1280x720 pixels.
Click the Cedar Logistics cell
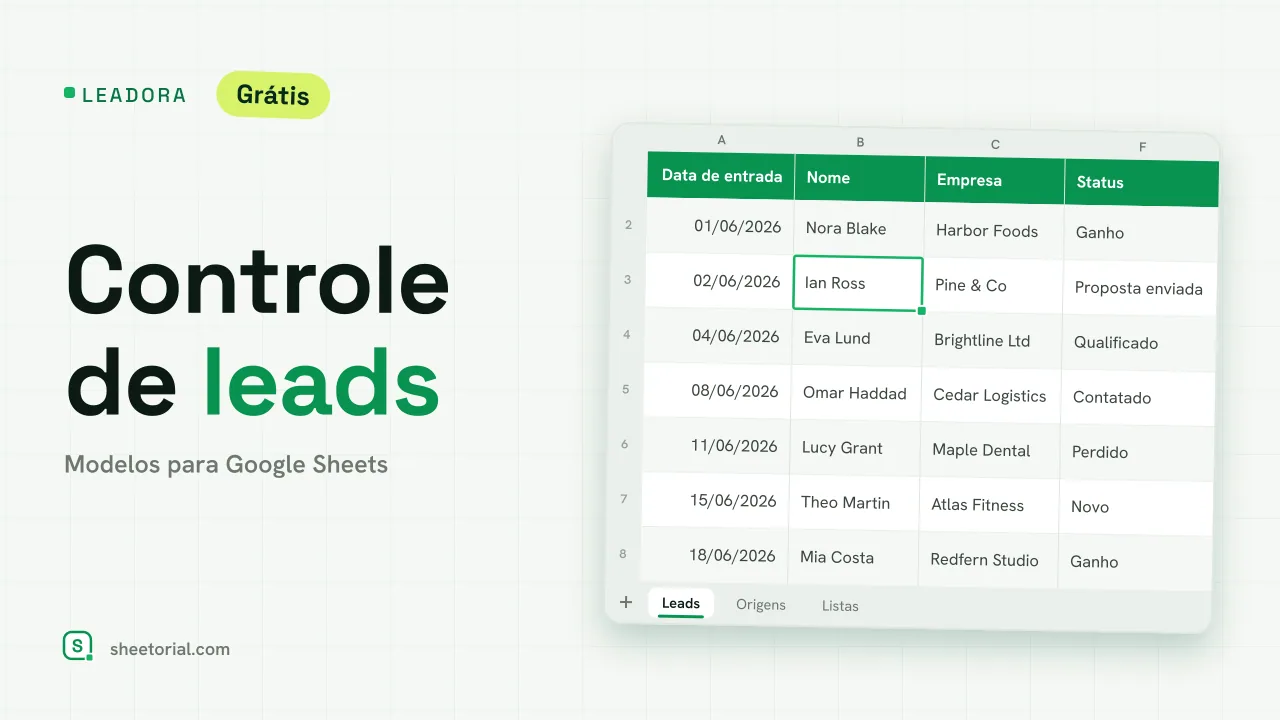coord(991,396)
